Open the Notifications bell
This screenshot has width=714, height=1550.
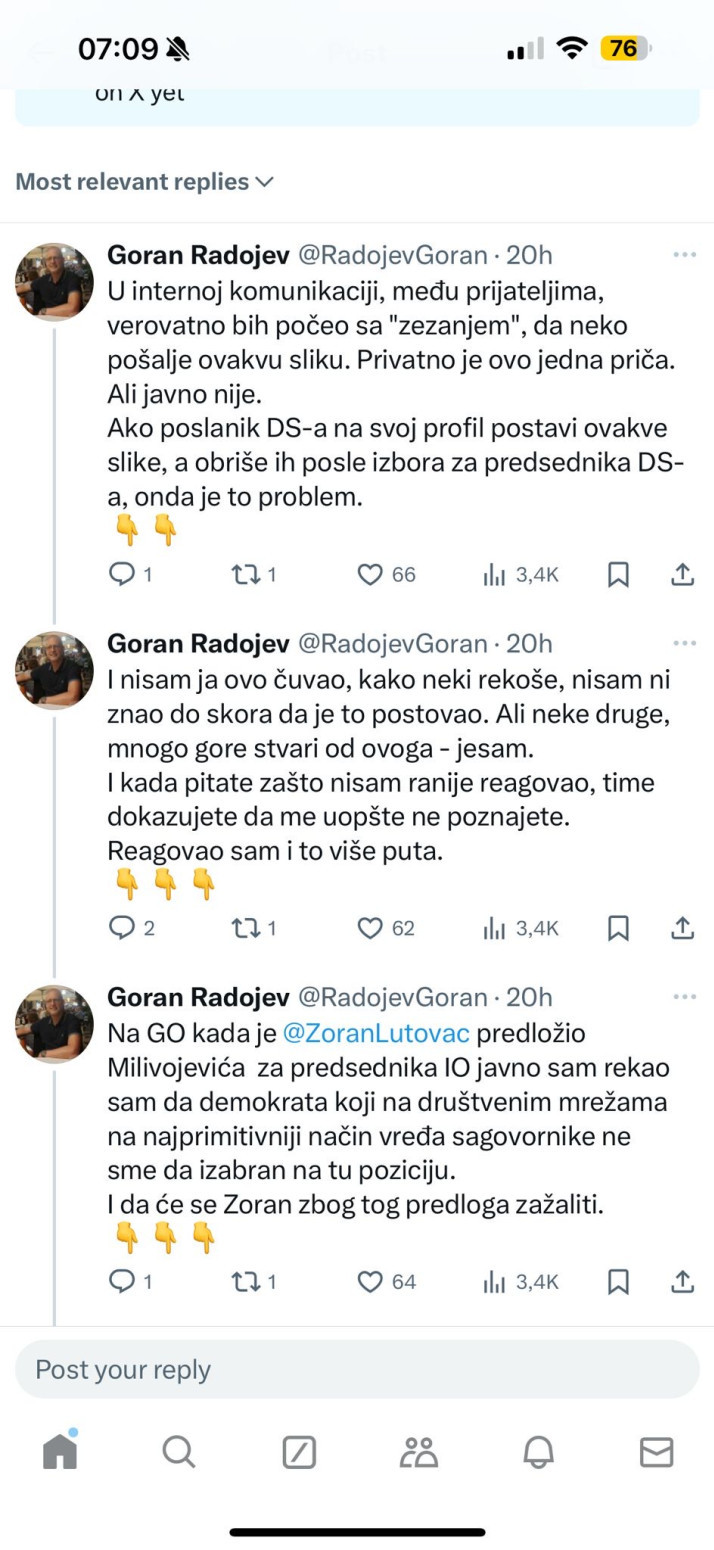(538, 1452)
